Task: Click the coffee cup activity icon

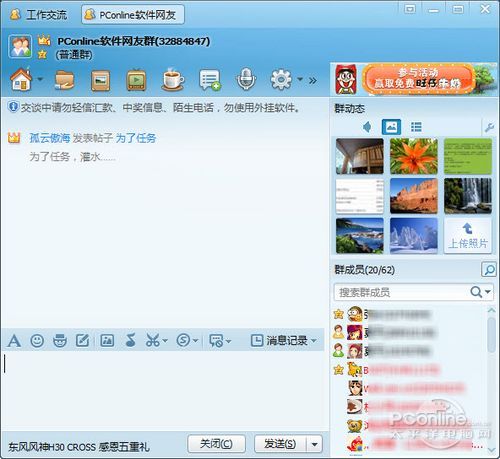Action: 173,79
